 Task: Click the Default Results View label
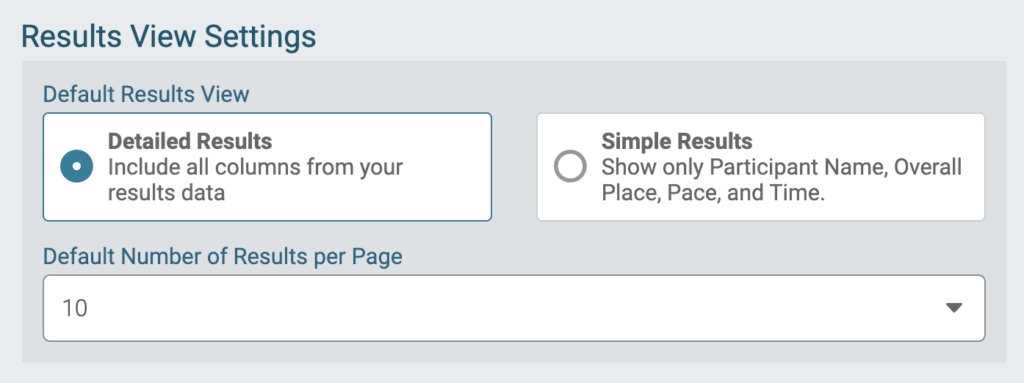[146, 94]
